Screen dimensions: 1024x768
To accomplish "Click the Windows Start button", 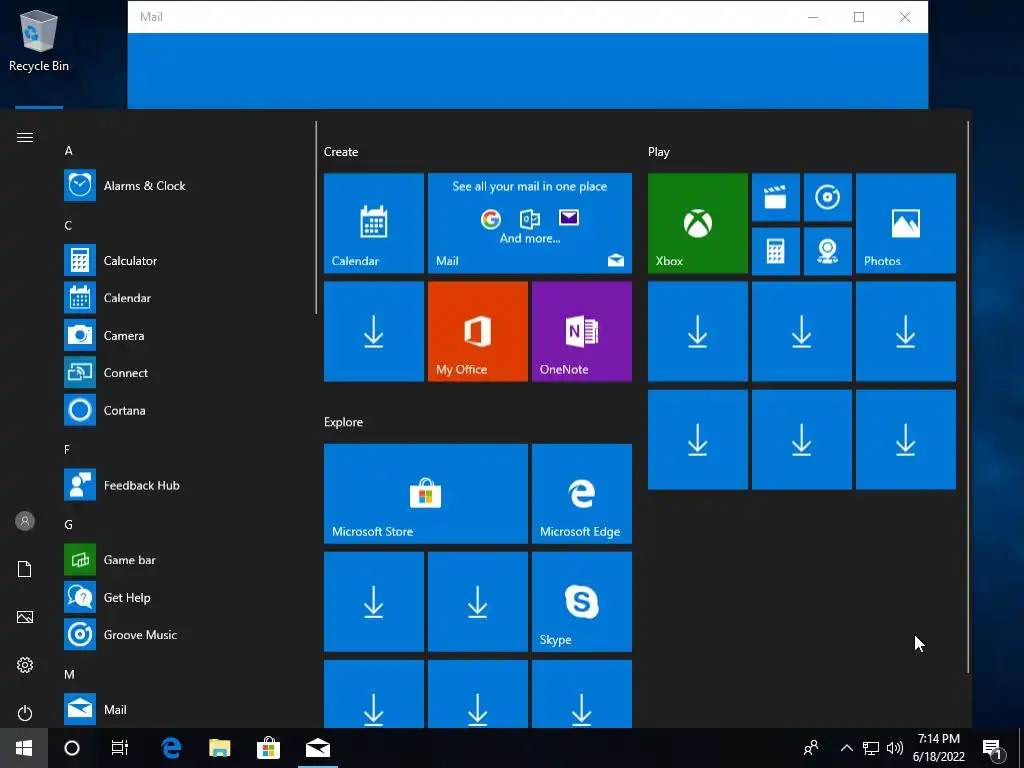I will pyautogui.click(x=24, y=748).
